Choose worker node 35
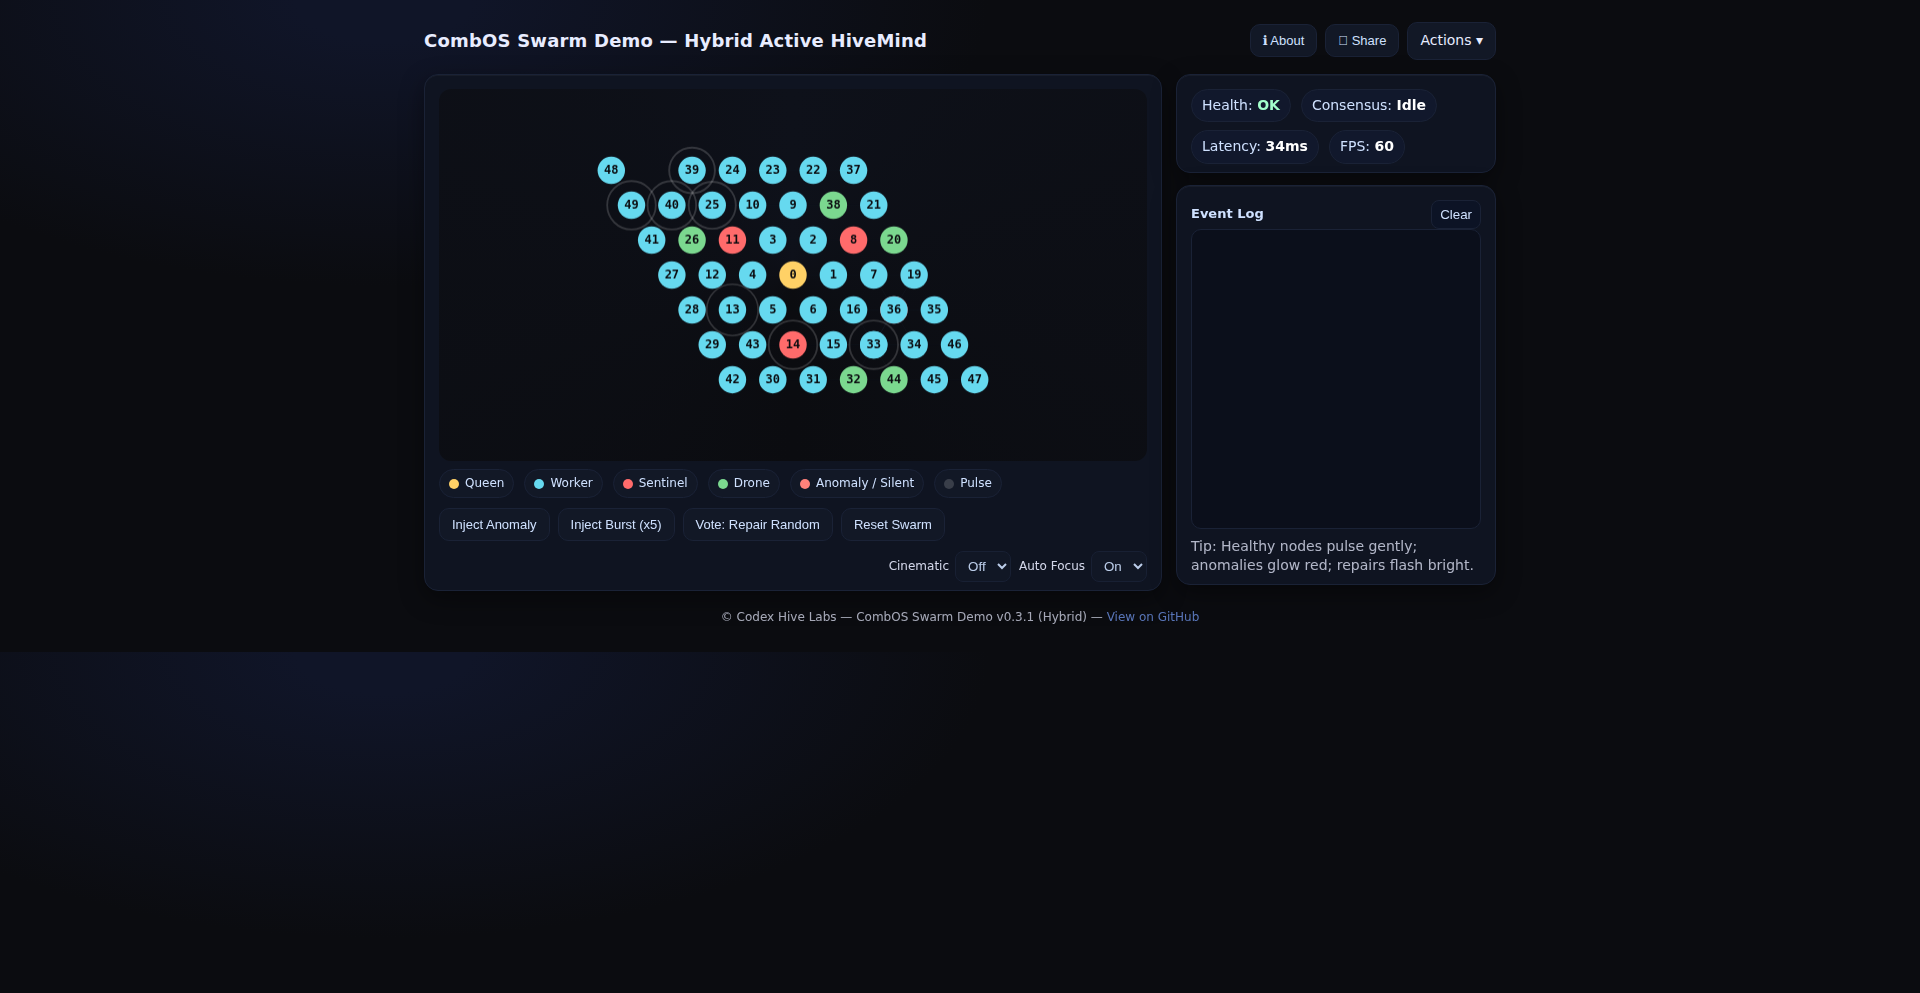The width and height of the screenshot is (1920, 993). [934, 310]
